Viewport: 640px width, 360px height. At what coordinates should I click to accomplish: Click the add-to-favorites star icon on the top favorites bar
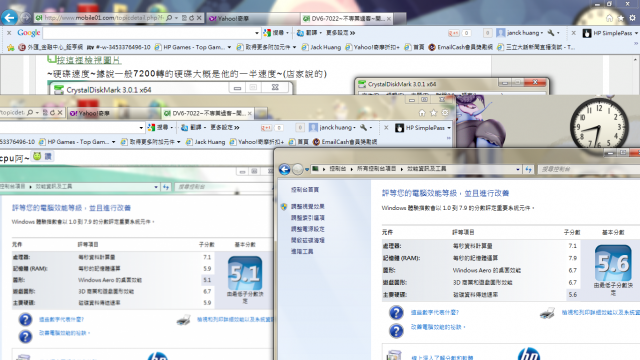pyautogui.click(x=11, y=47)
